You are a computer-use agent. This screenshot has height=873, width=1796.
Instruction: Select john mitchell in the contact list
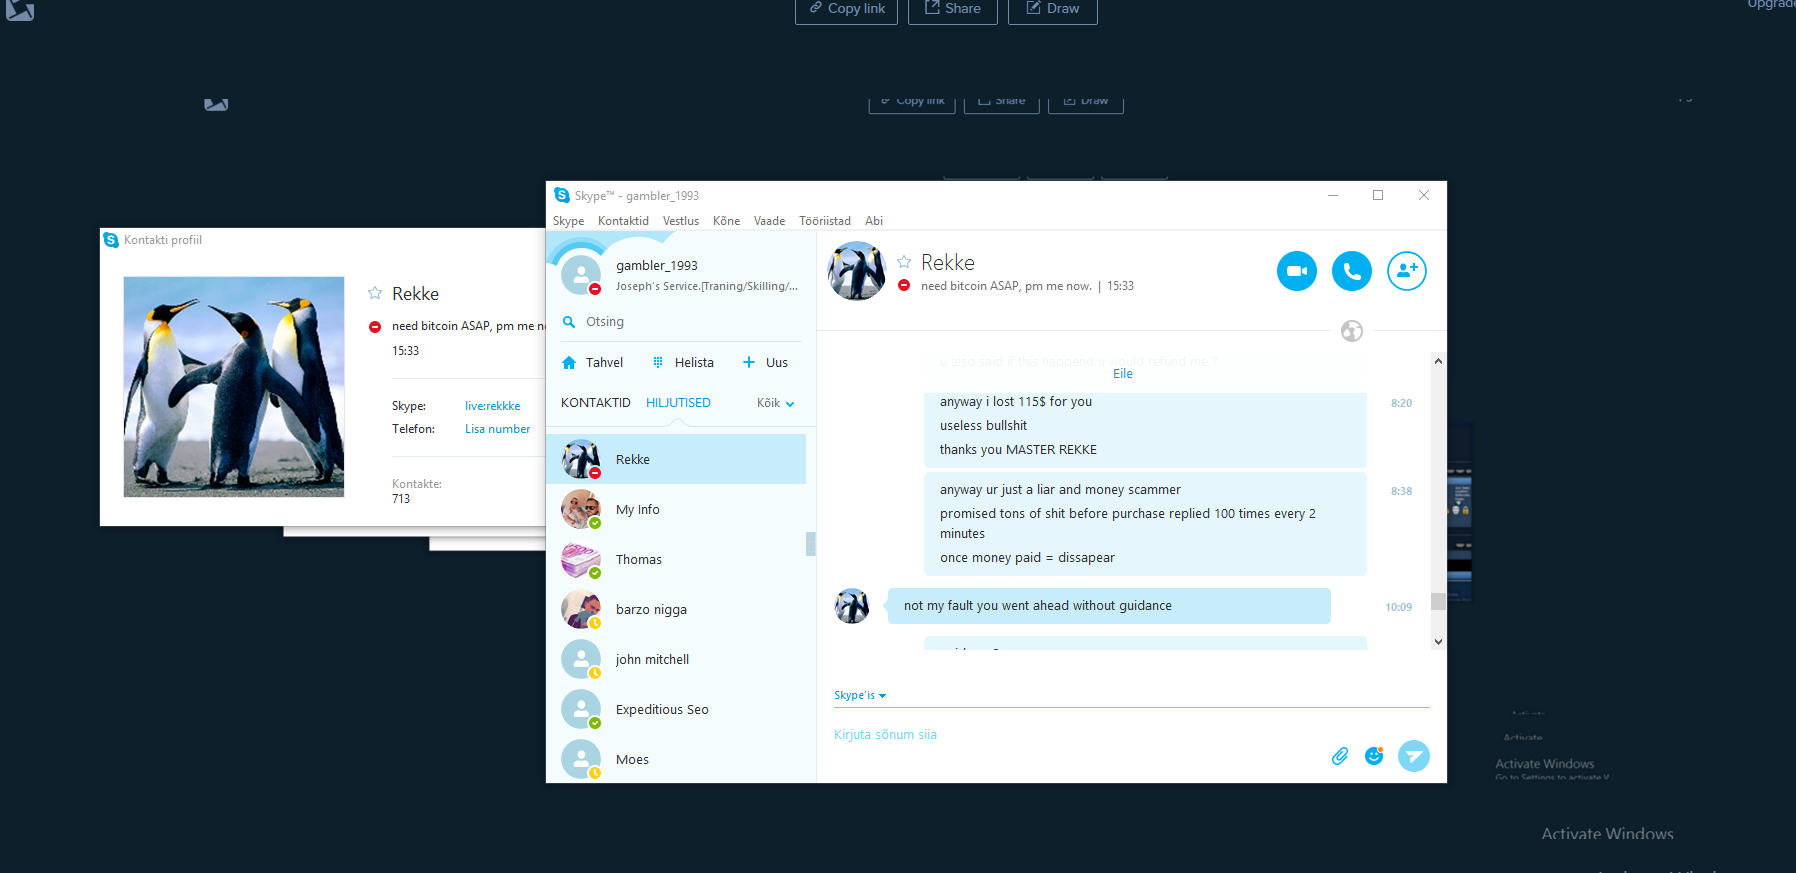coord(676,659)
